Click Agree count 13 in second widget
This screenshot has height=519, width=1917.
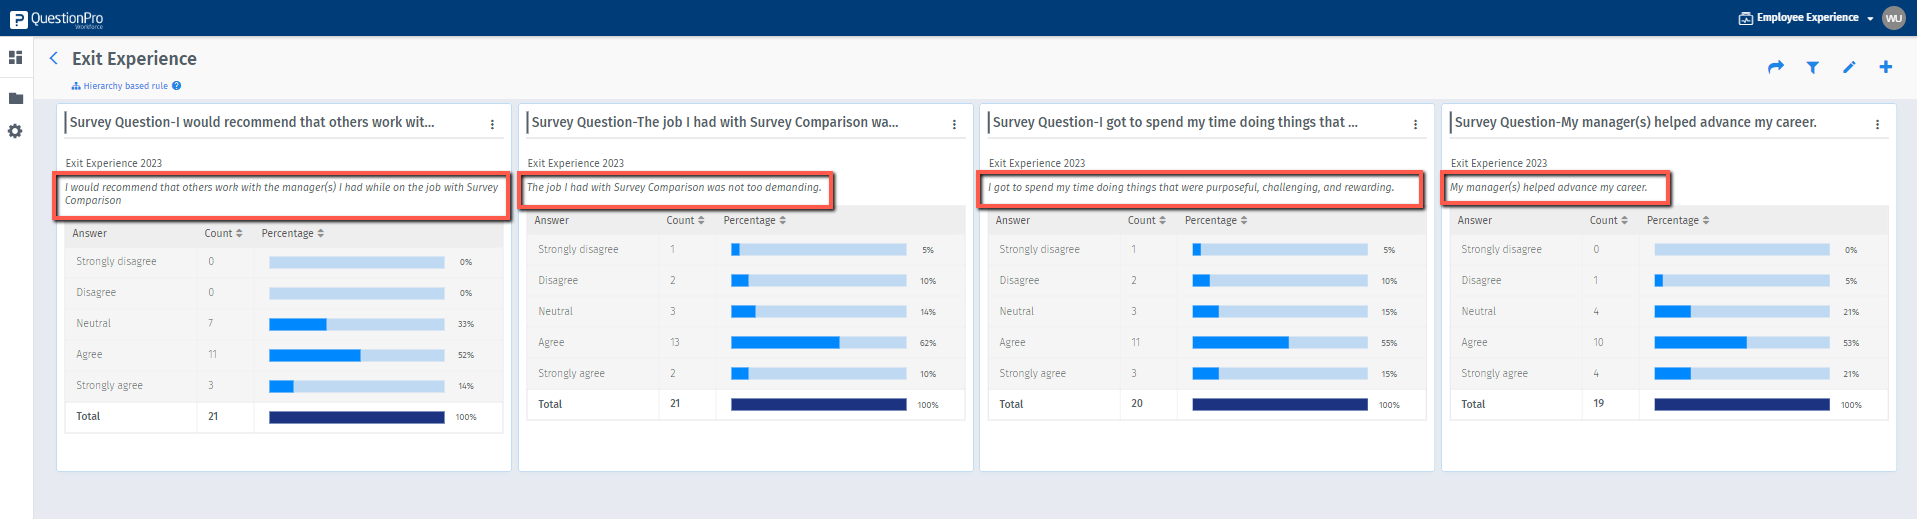(x=675, y=342)
